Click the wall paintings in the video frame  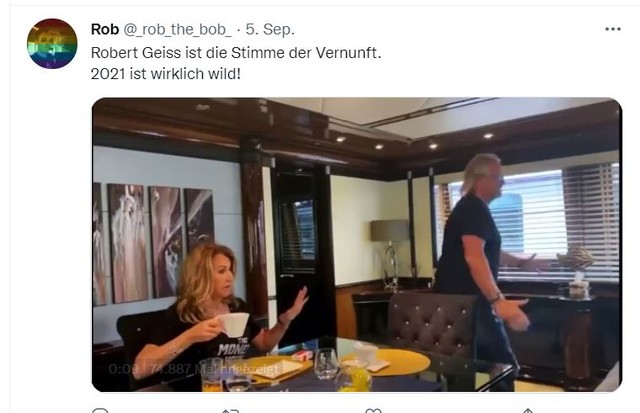point(153,244)
